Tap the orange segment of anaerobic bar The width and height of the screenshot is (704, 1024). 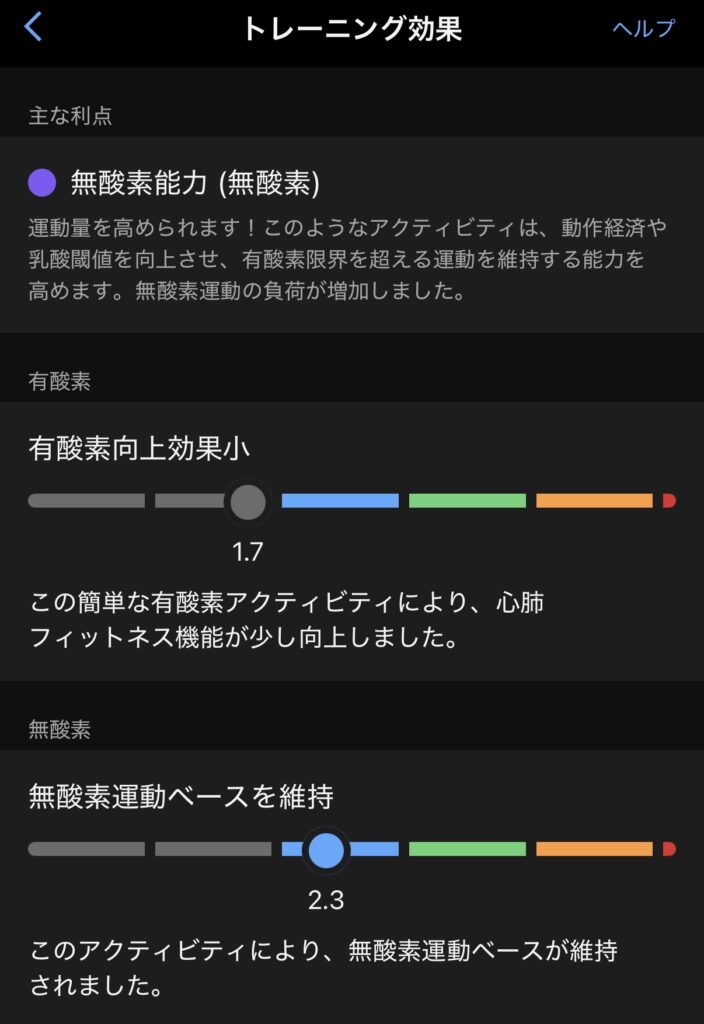594,850
